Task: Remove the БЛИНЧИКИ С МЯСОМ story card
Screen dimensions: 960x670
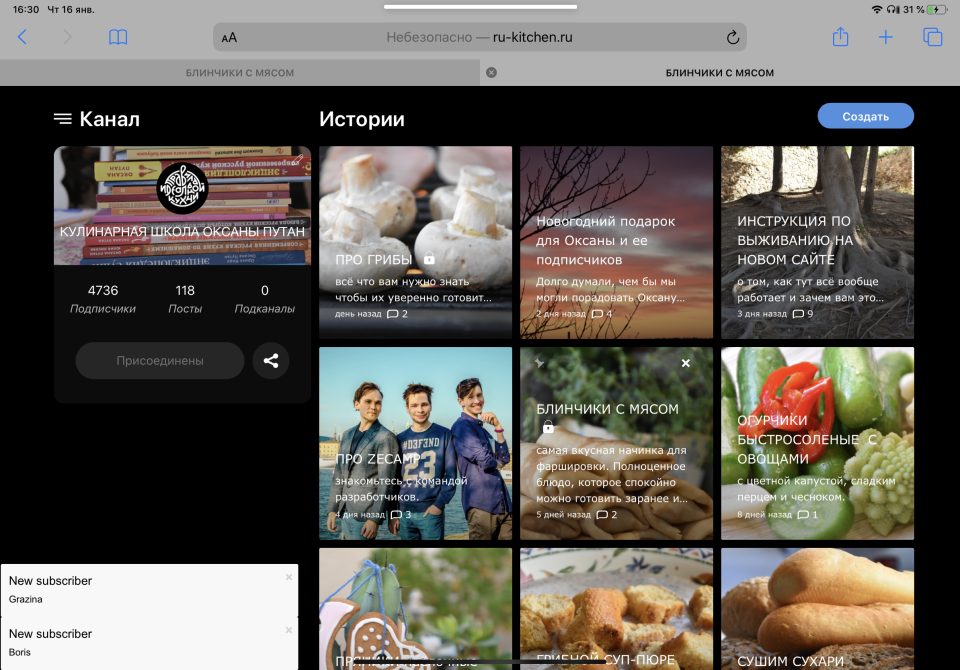Action: (686, 363)
